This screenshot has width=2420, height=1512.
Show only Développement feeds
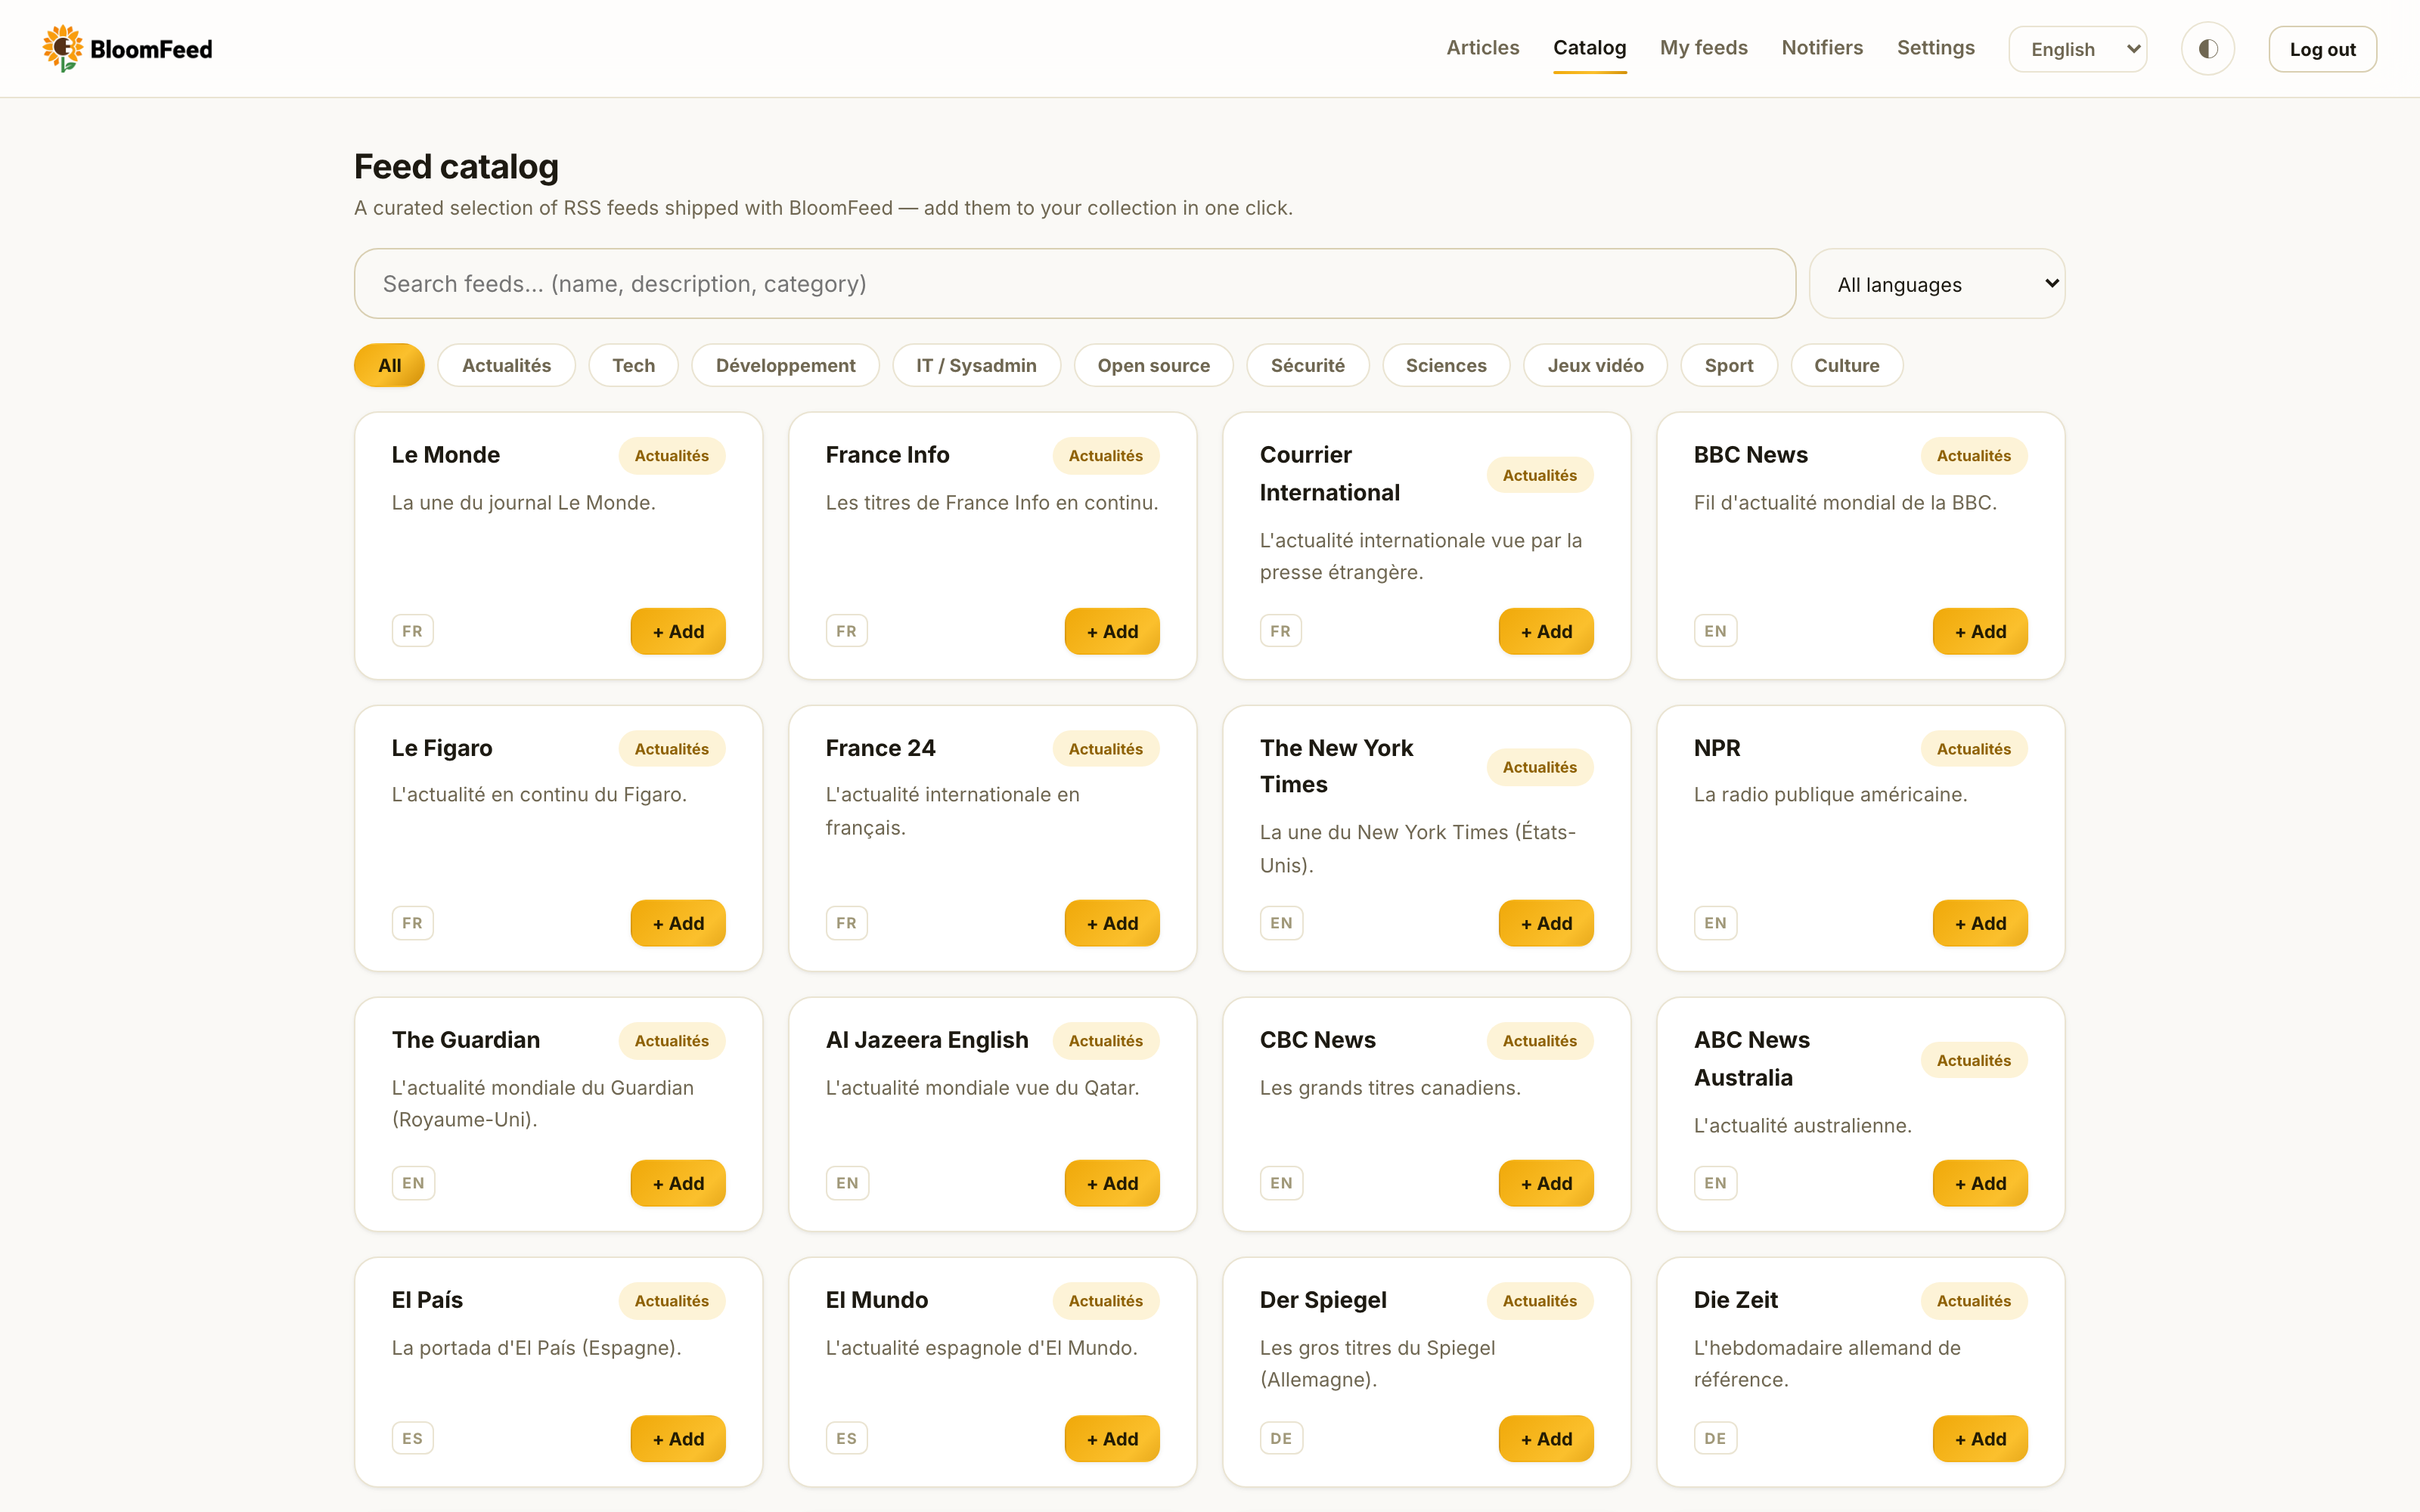pos(785,365)
